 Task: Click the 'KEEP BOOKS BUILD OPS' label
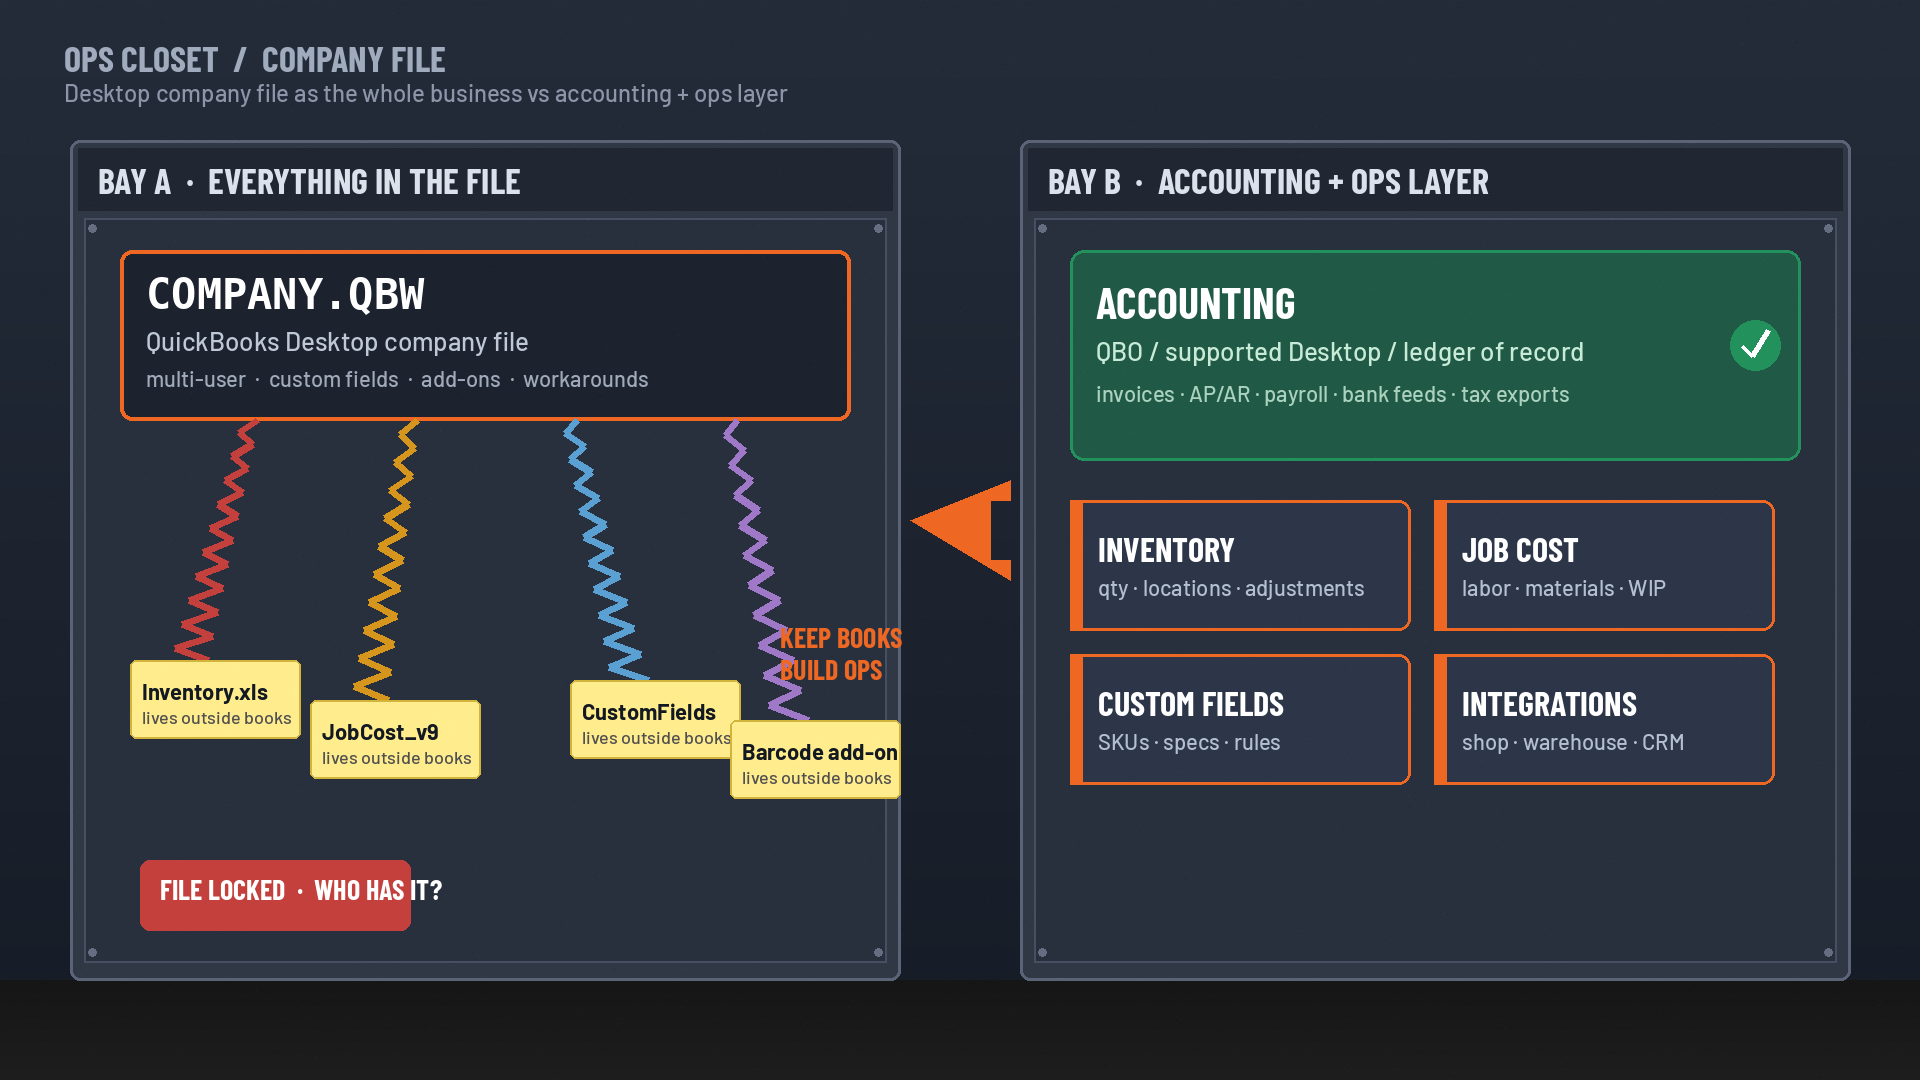click(x=840, y=654)
